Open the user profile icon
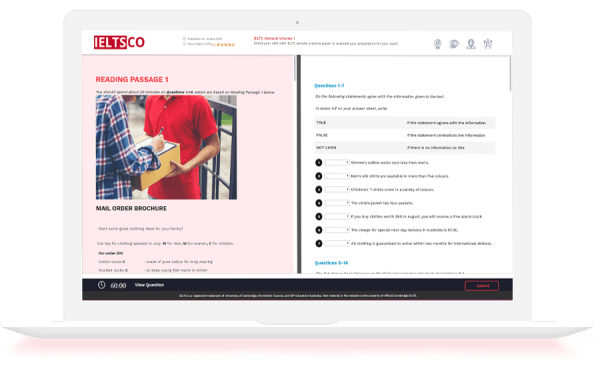This screenshot has width=600, height=373. pos(471,44)
